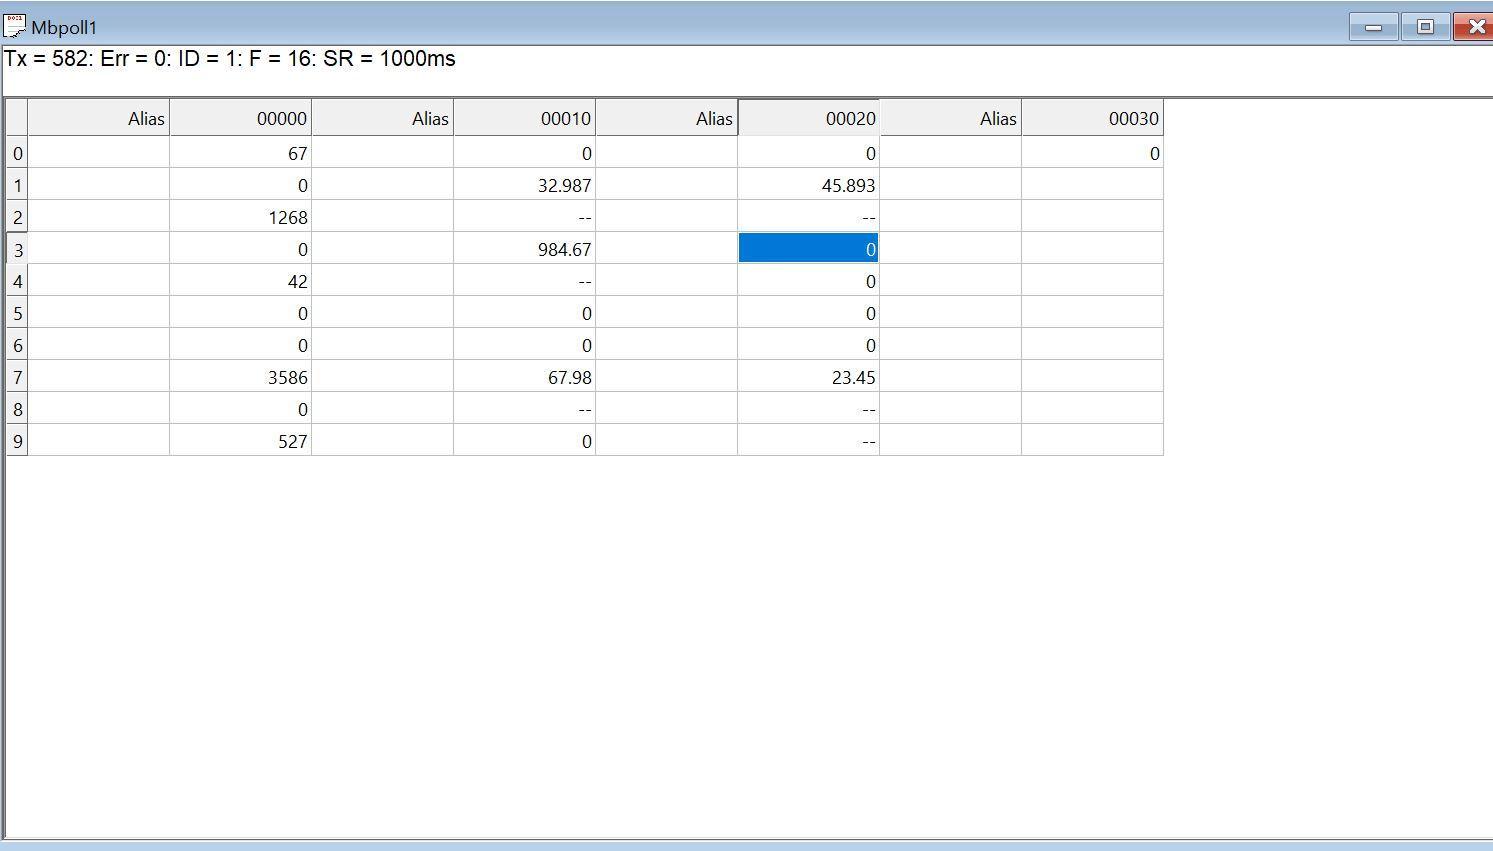
Task: Select the 0 value in row 0 of column 00020
Action: [809, 153]
